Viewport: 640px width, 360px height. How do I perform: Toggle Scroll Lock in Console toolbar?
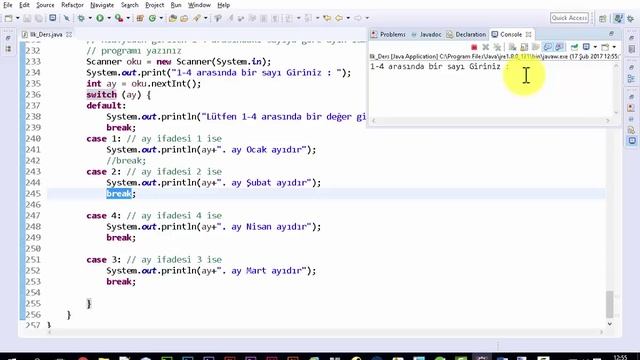[x=524, y=47]
